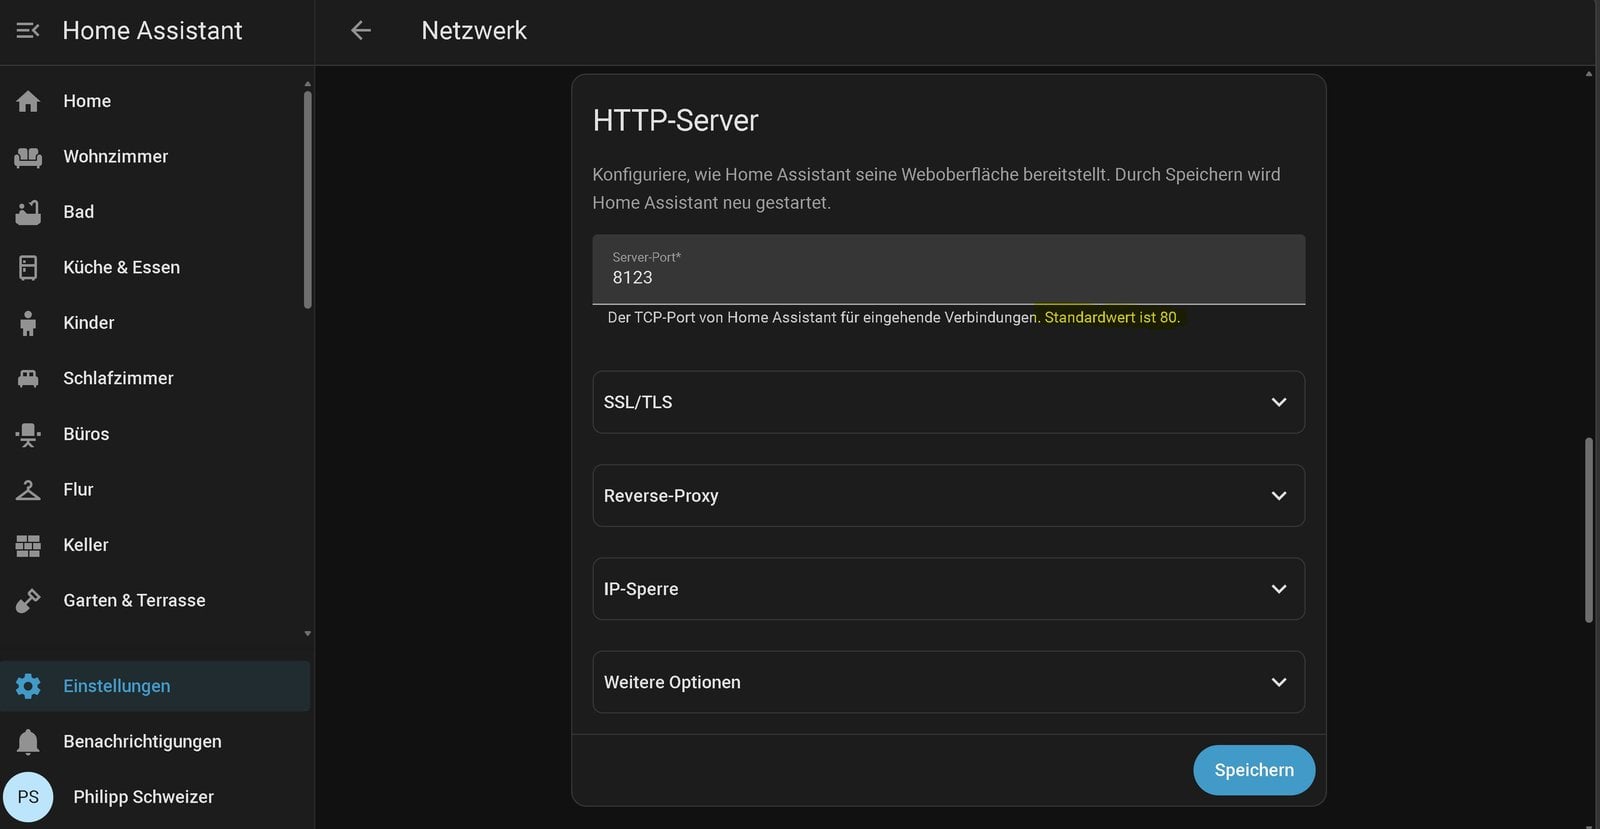Select Garten & Terrasse in sidebar

coord(155,601)
